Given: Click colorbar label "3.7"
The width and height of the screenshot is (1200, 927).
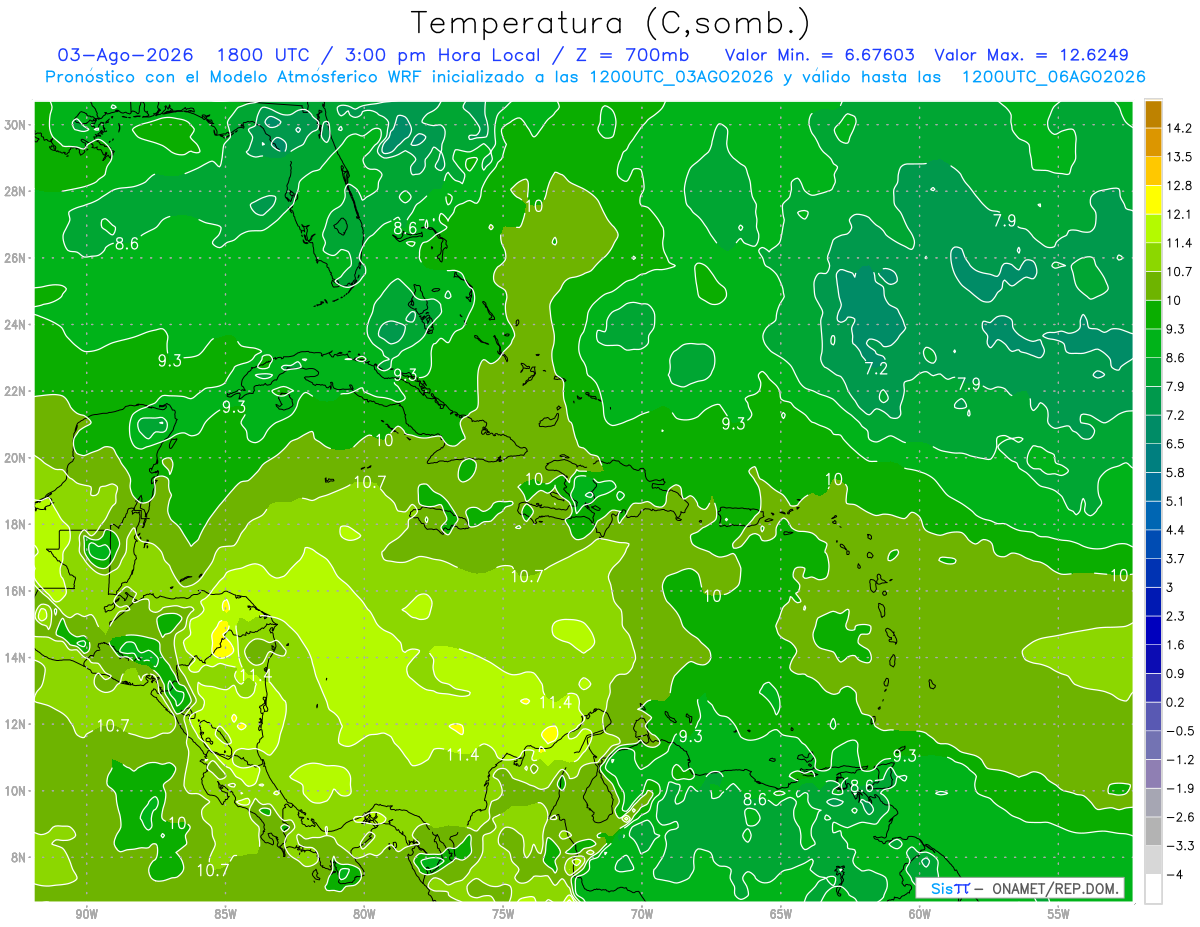Looking at the screenshot, I should [1176, 558].
